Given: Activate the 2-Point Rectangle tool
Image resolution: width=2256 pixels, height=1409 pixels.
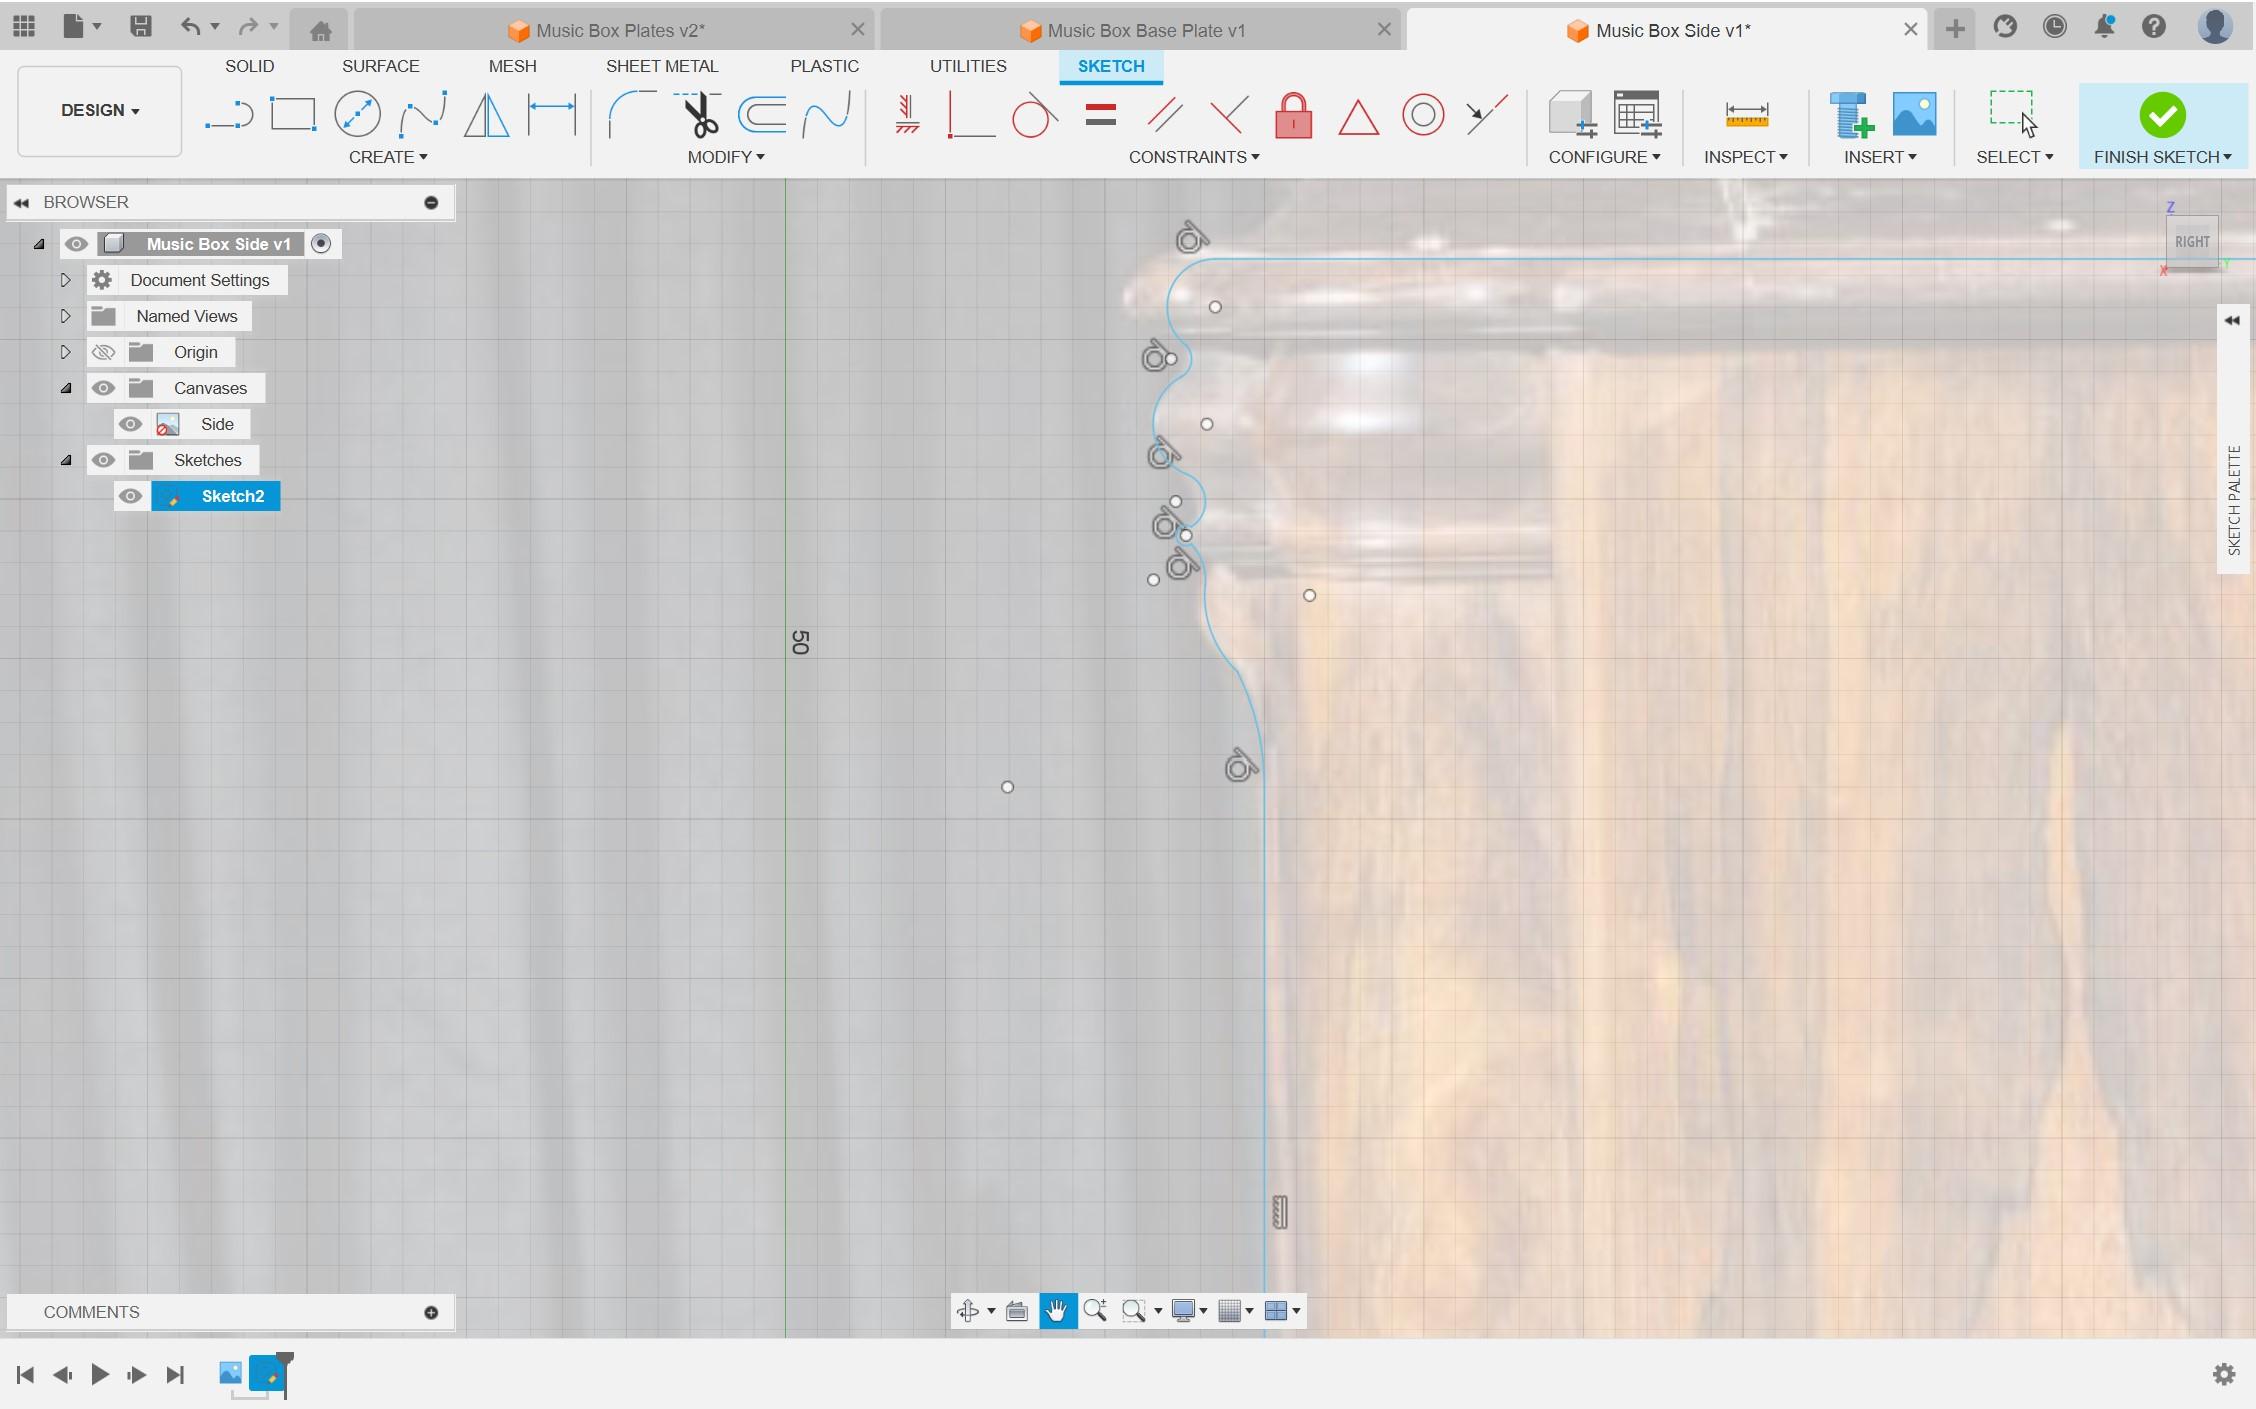Looking at the screenshot, I should point(292,113).
